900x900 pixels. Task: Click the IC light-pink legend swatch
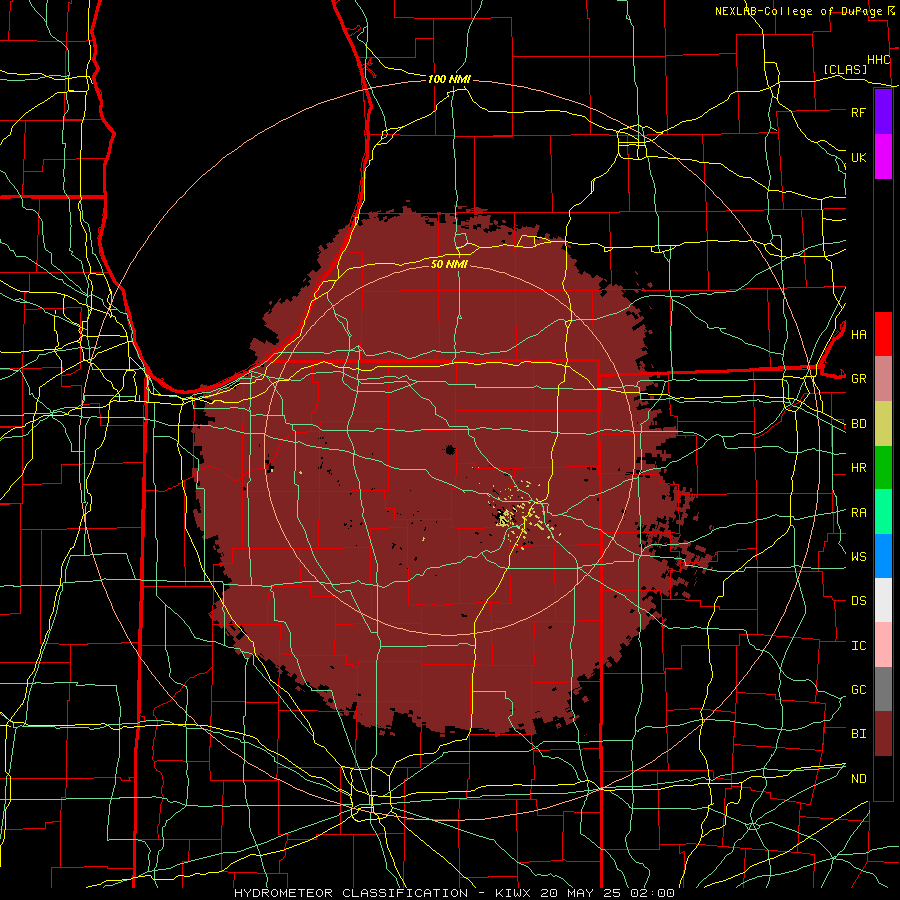(883, 645)
